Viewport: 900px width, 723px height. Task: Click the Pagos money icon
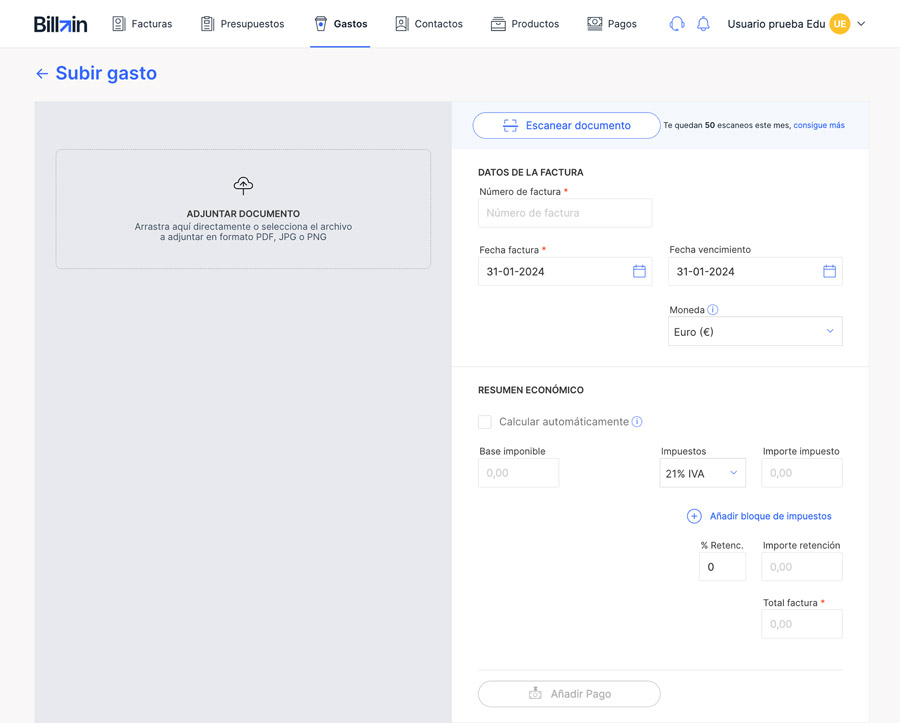click(x=595, y=24)
